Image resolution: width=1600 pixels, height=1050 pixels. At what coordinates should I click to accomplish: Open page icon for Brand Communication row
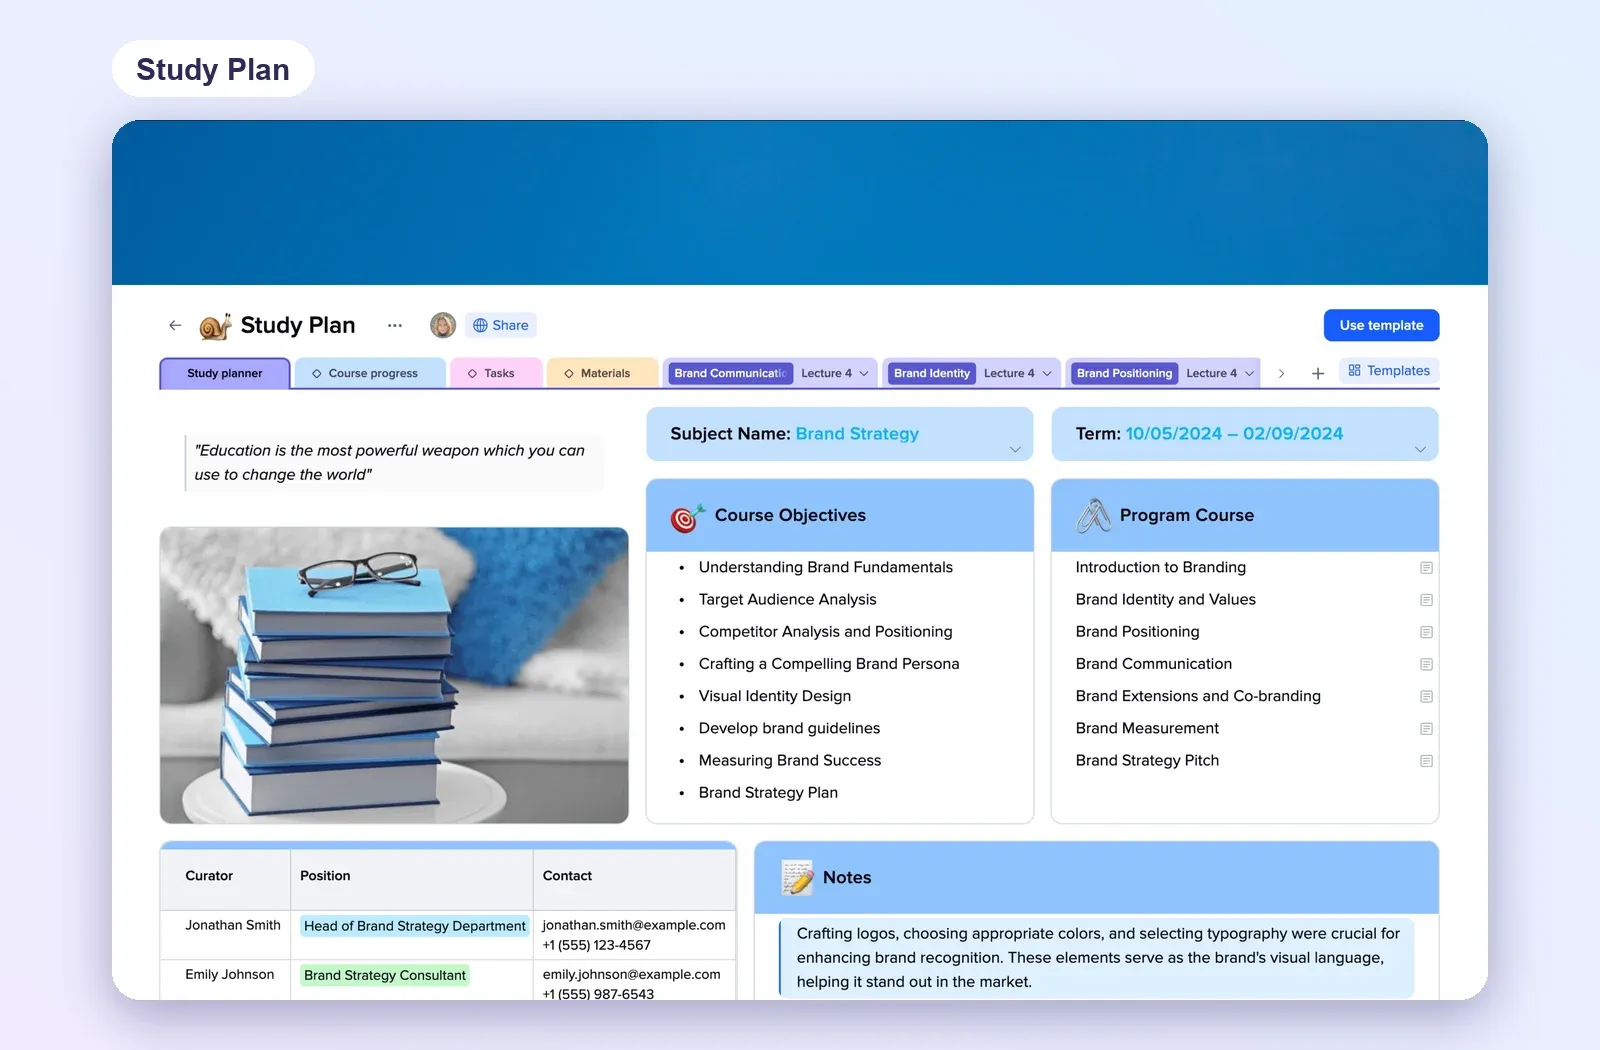pyautogui.click(x=1426, y=664)
